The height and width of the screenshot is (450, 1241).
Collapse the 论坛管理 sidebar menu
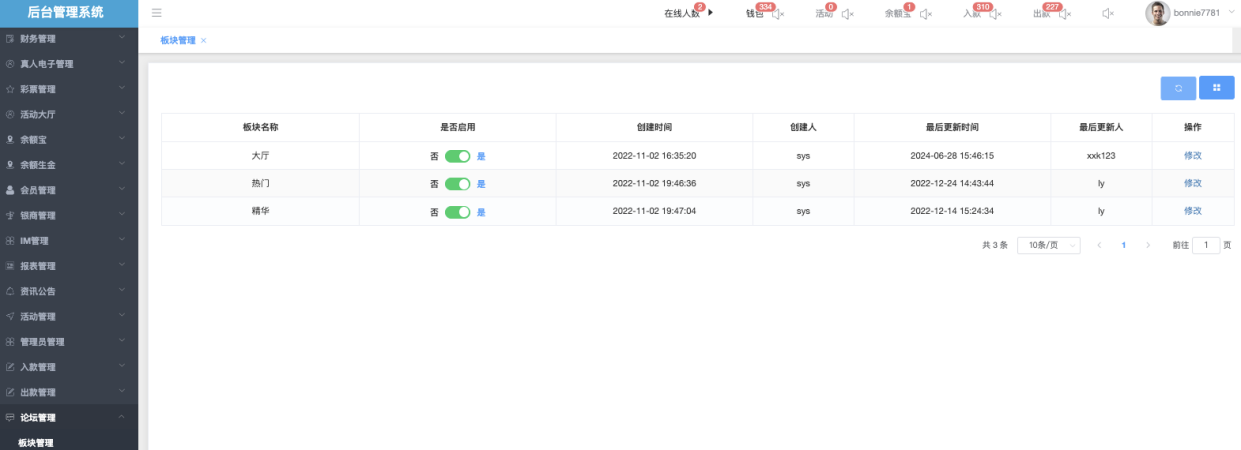(x=69, y=418)
